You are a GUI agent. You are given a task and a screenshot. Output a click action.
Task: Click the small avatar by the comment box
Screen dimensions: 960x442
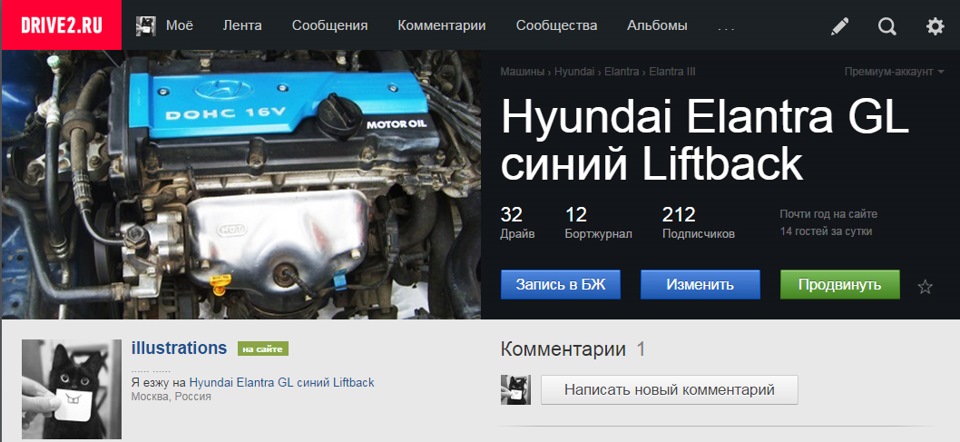(516, 390)
